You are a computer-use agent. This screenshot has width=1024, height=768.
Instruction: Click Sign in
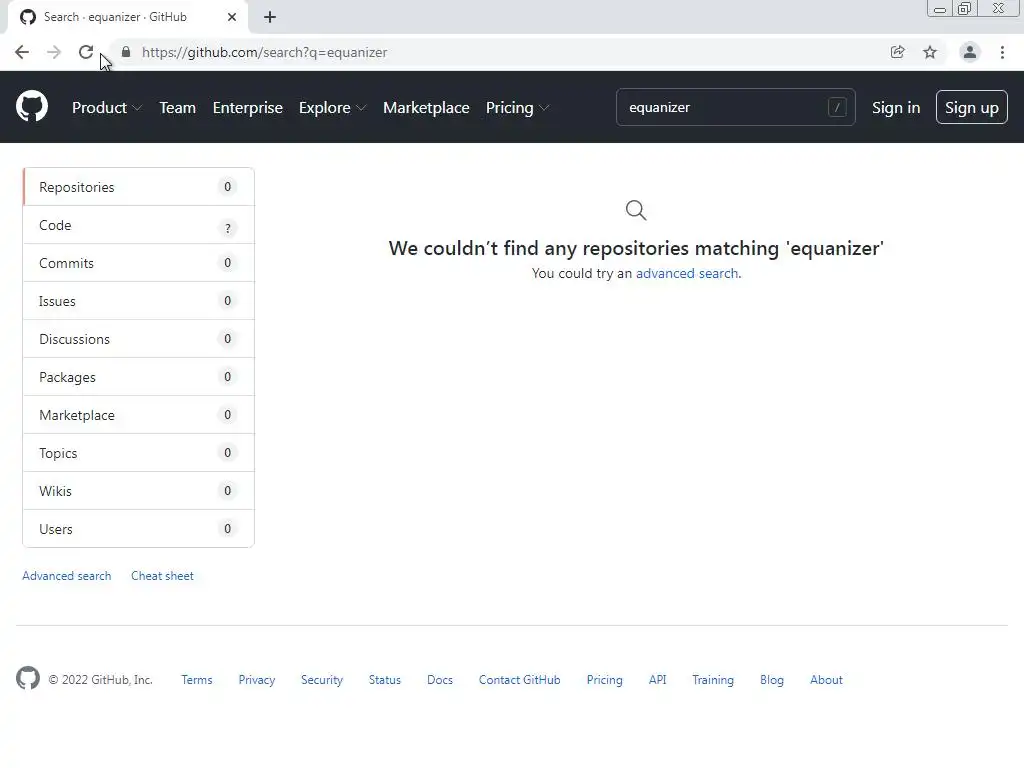[896, 108]
